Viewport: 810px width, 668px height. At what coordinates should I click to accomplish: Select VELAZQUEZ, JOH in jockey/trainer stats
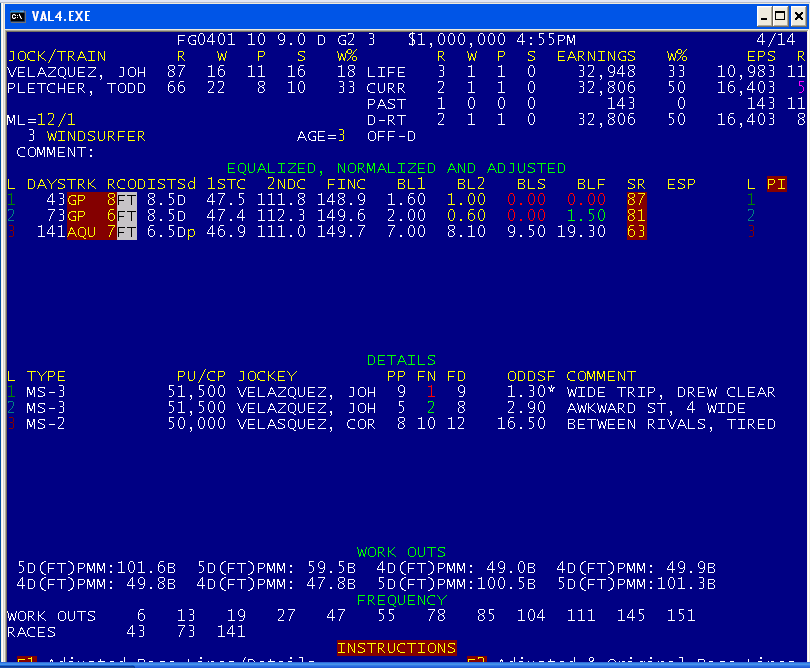point(76,72)
